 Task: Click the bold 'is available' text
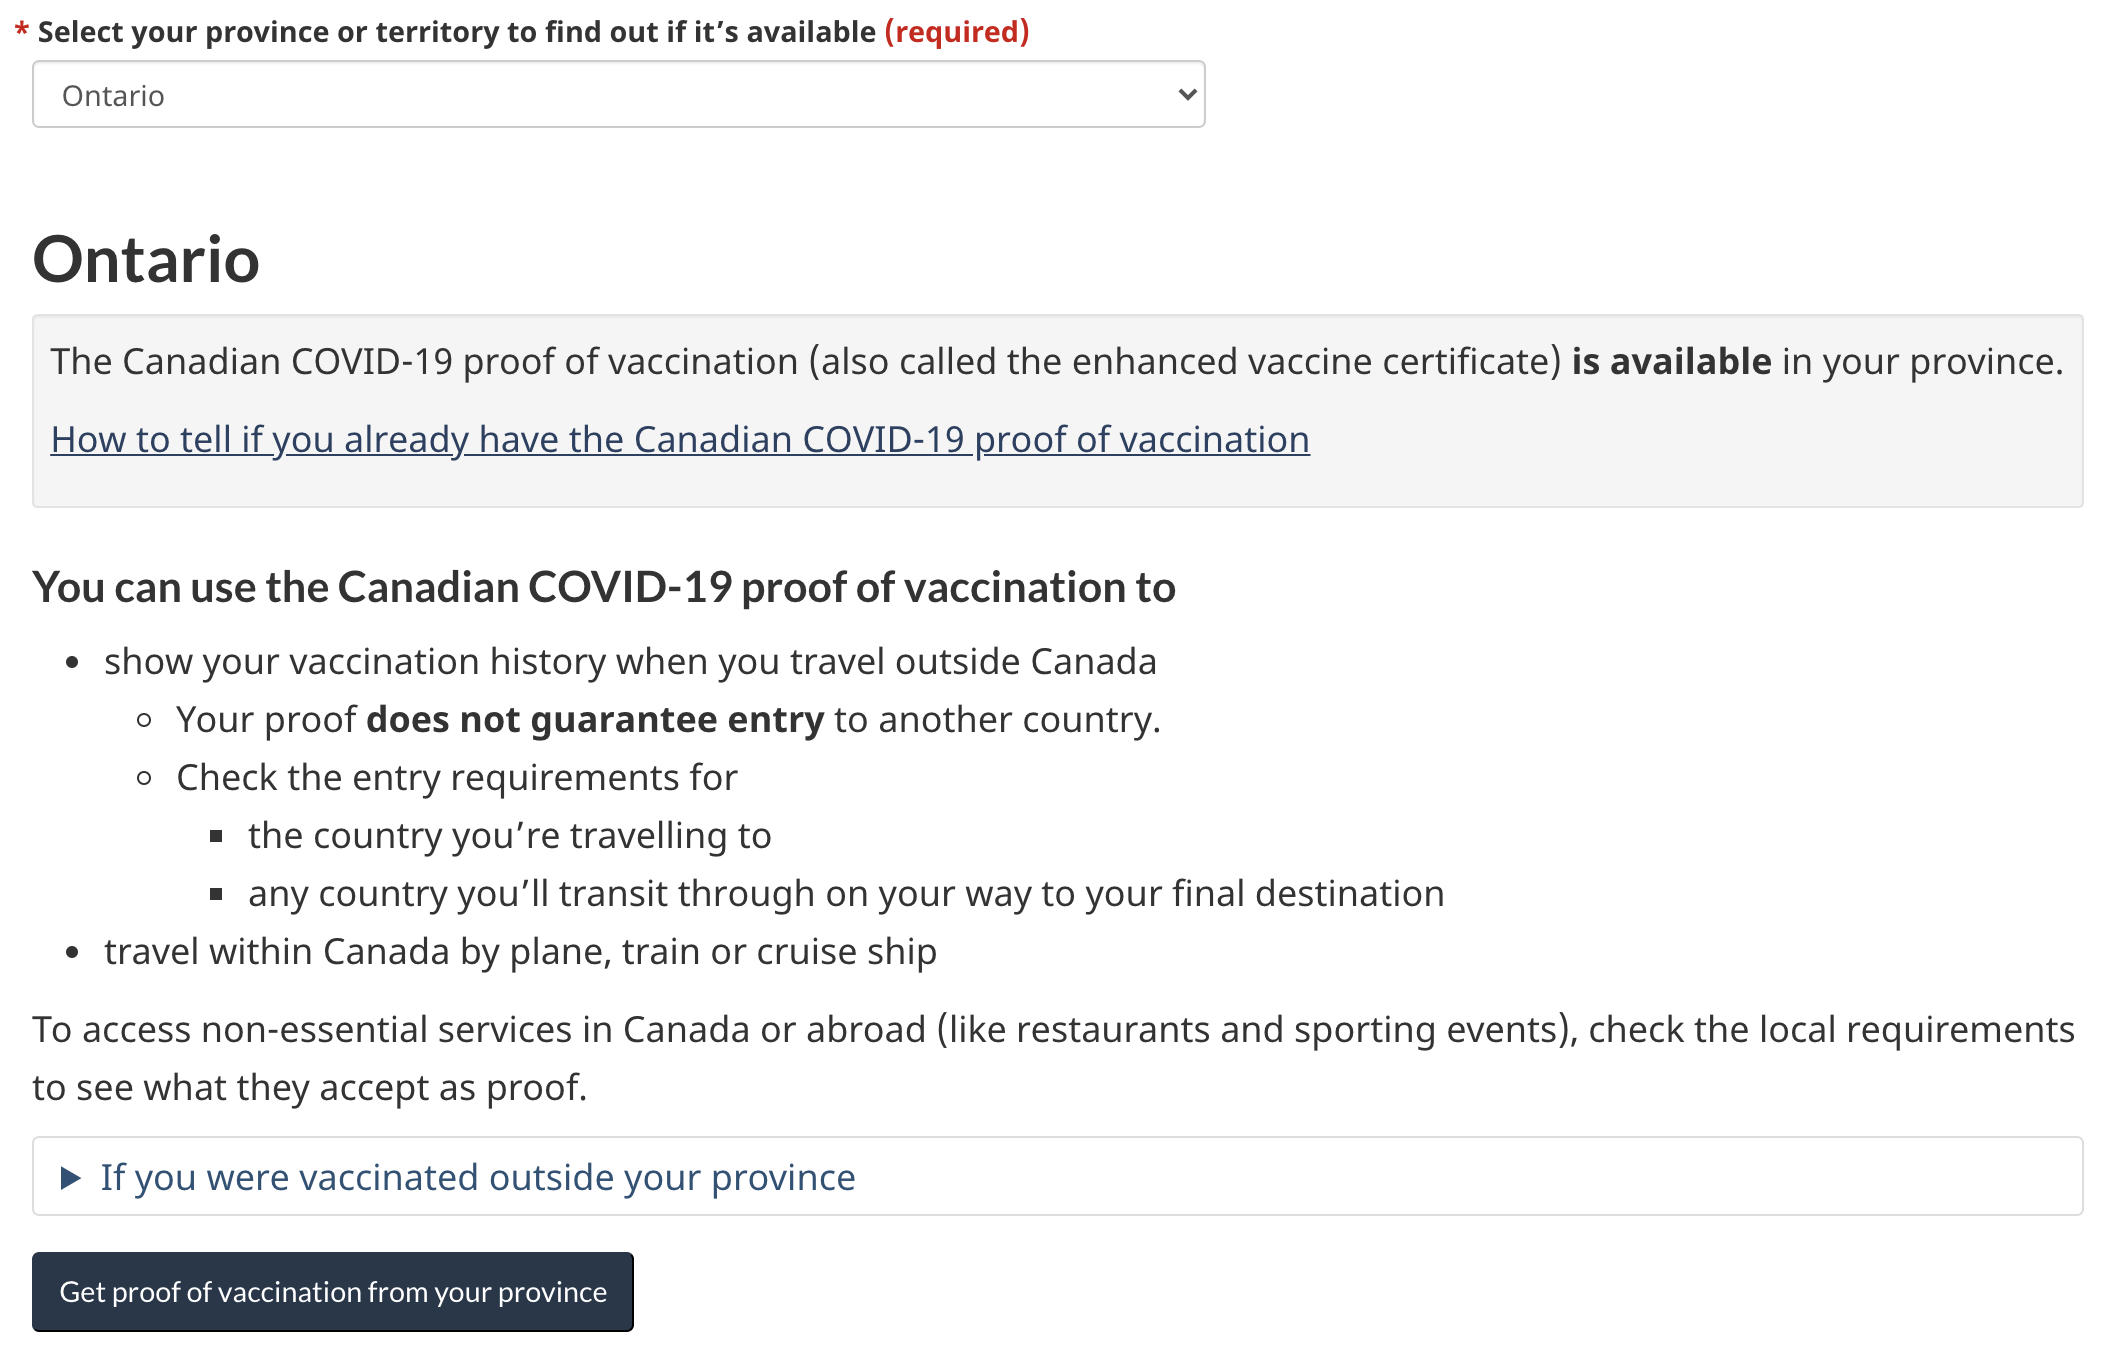click(1671, 362)
